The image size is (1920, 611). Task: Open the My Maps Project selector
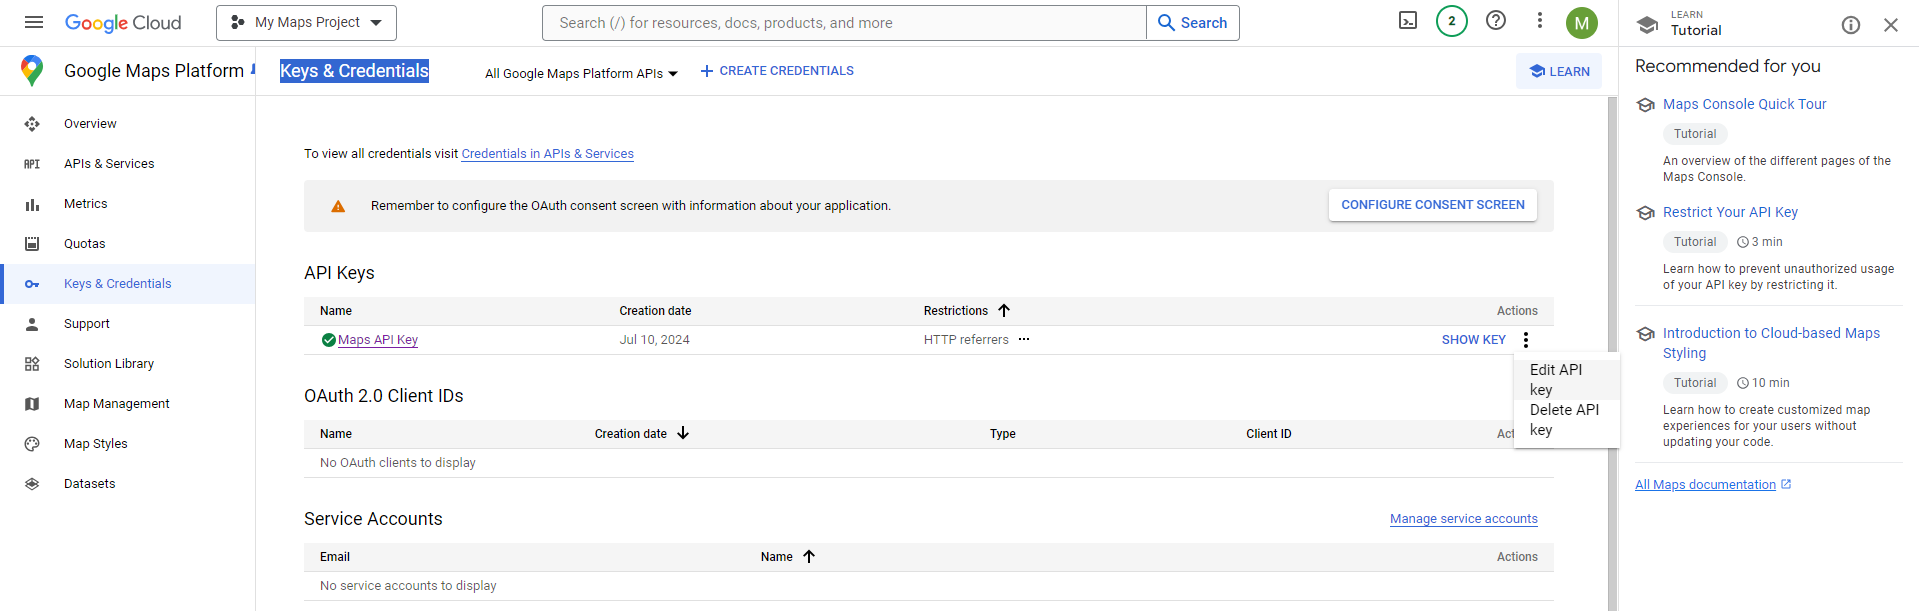306,23
